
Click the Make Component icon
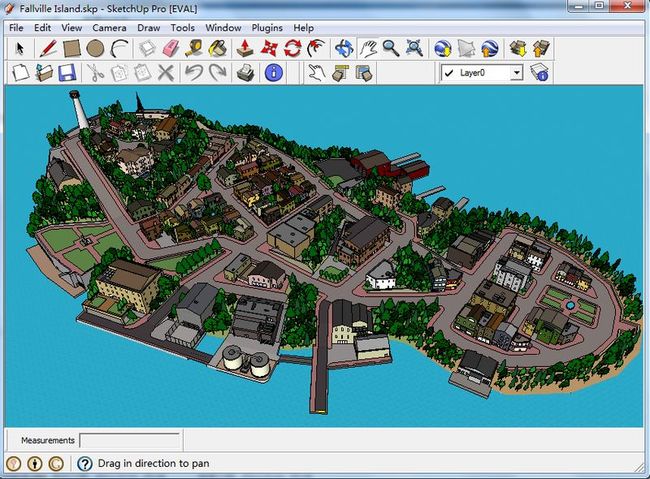(147, 49)
